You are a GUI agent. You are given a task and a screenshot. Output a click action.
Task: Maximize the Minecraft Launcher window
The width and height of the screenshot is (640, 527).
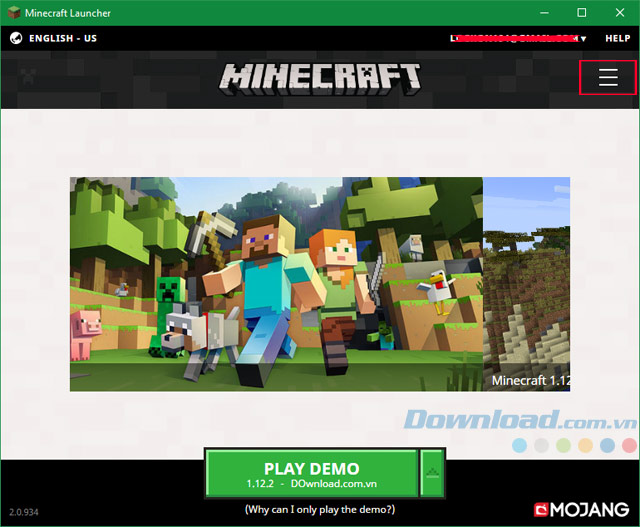tap(582, 13)
